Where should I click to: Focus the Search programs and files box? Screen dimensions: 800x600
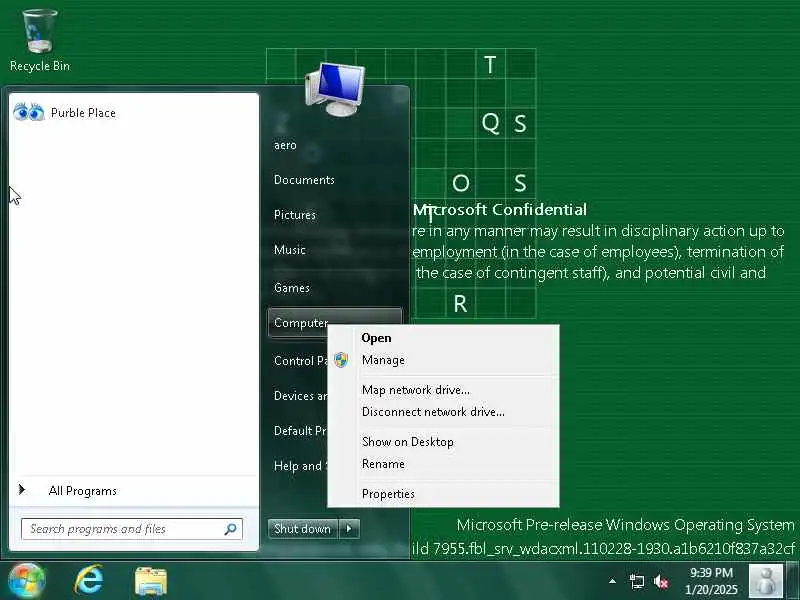click(x=132, y=529)
